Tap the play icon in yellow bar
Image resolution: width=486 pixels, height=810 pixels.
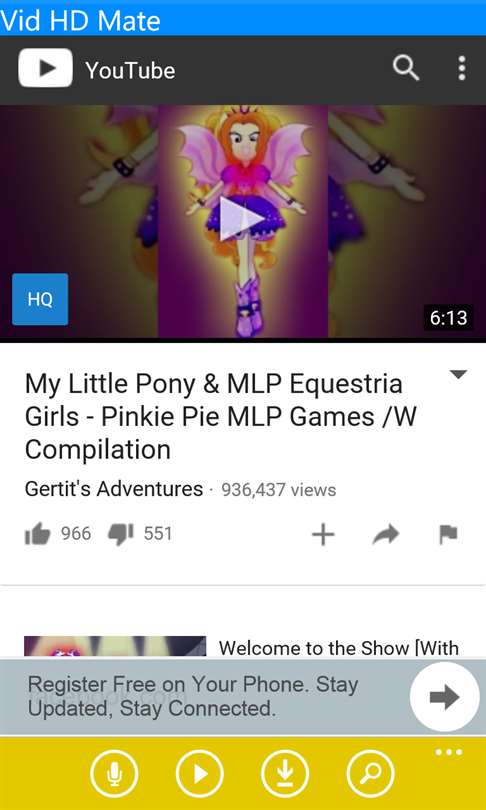(199, 773)
